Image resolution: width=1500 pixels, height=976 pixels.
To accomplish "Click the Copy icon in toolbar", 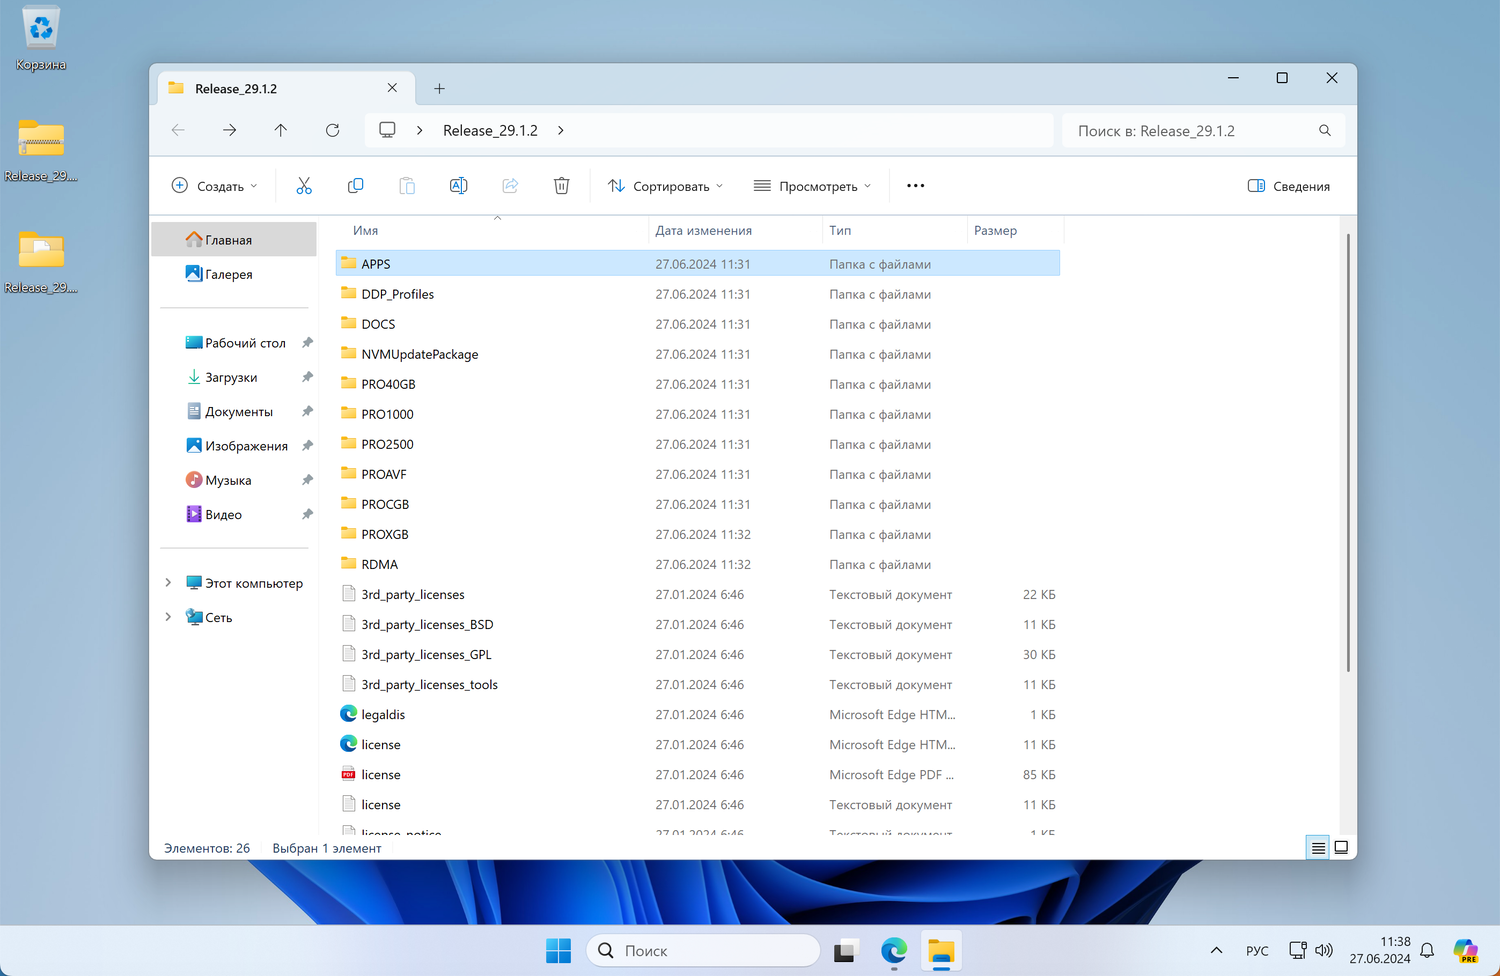I will pyautogui.click(x=355, y=186).
